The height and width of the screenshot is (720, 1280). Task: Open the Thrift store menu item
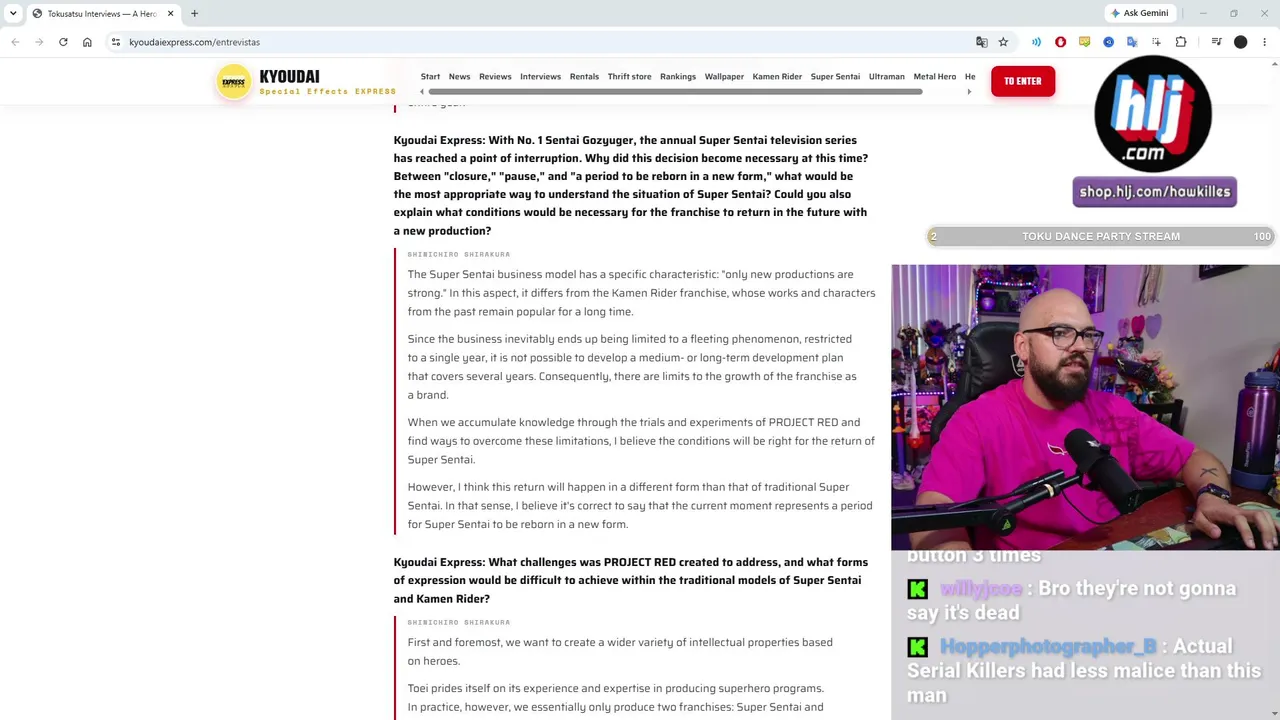point(629,76)
